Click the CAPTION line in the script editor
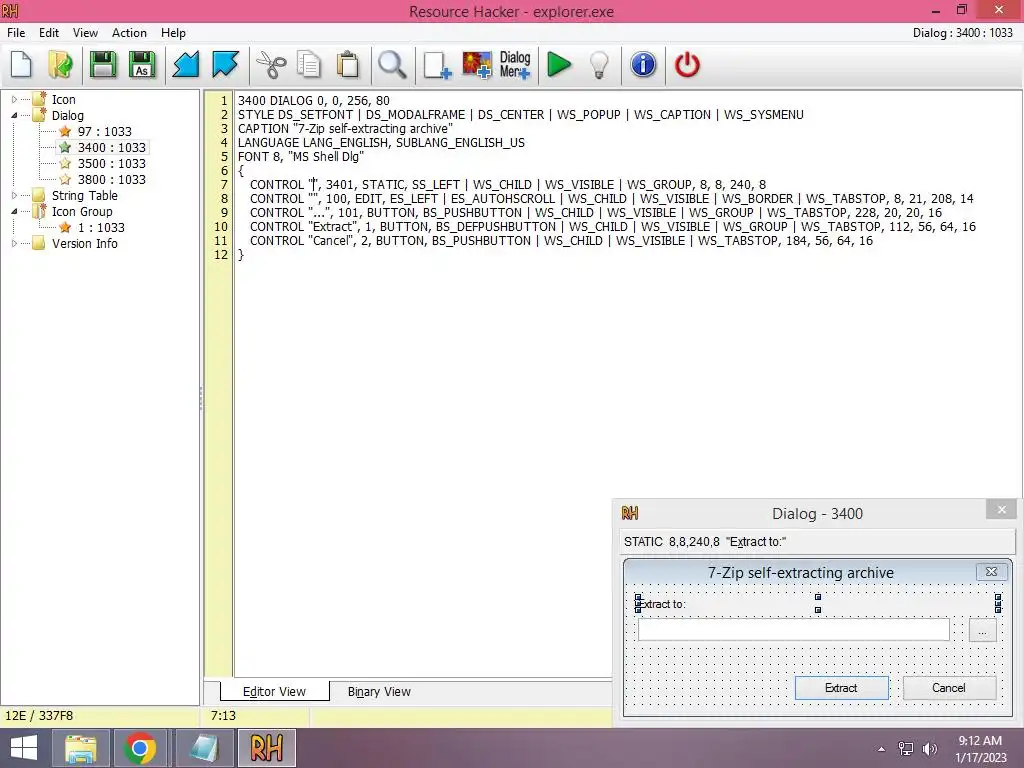 (x=345, y=129)
